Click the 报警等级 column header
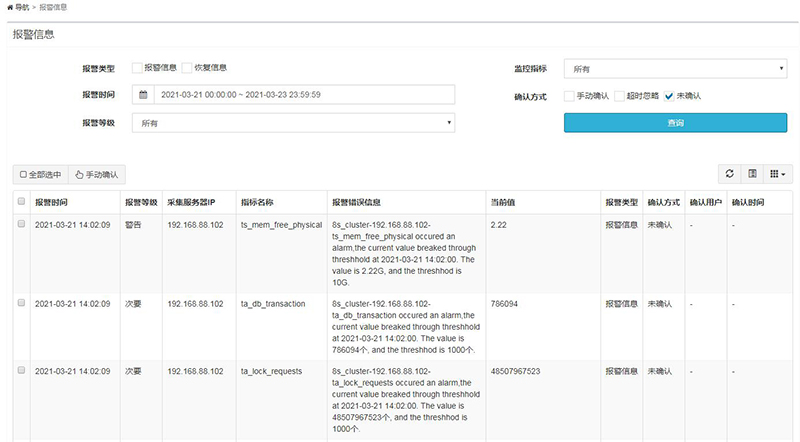 pos(141,202)
